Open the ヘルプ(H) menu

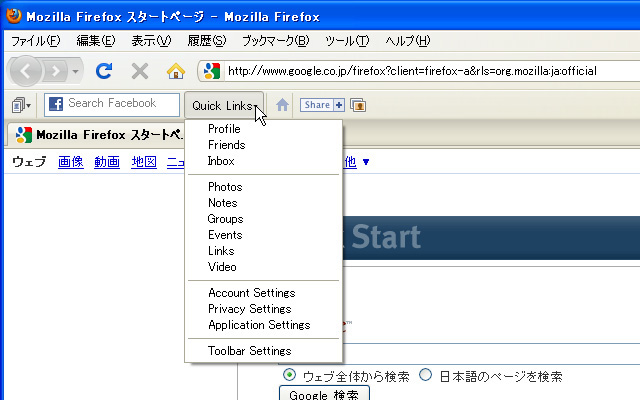coord(408,41)
